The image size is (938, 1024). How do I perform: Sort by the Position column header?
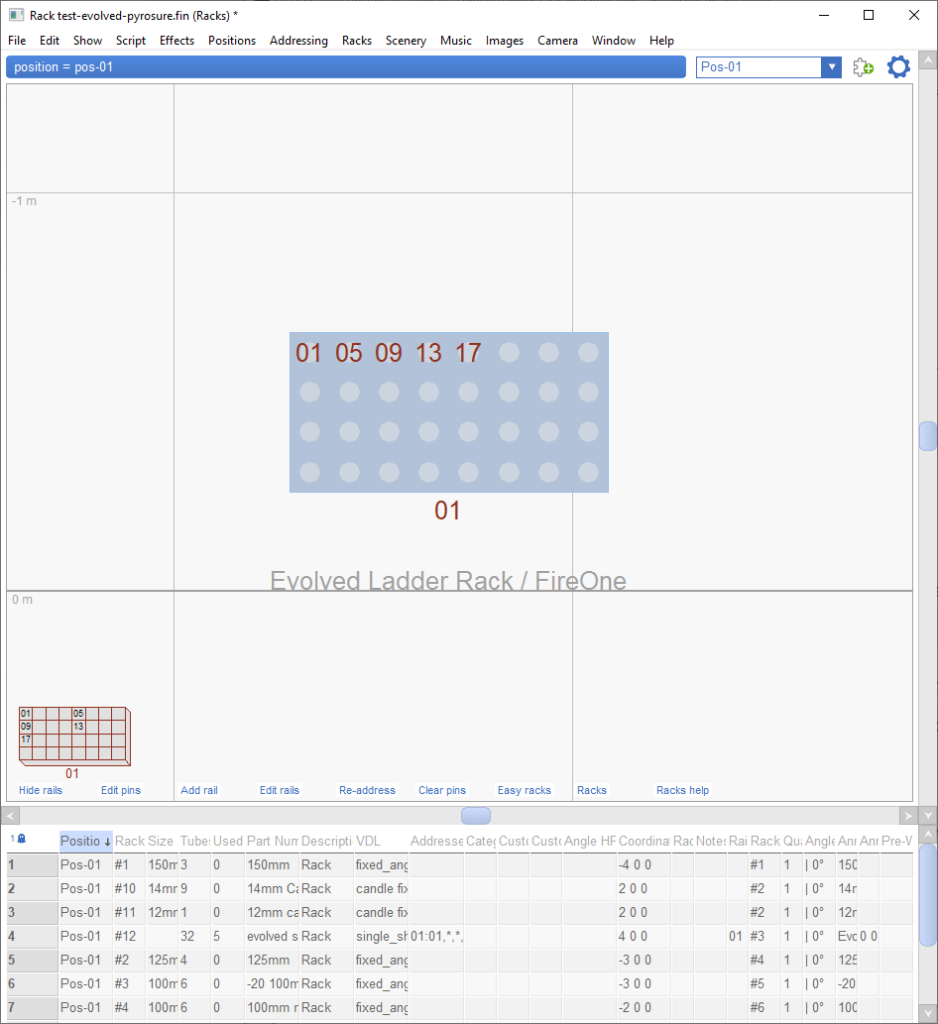pos(85,841)
